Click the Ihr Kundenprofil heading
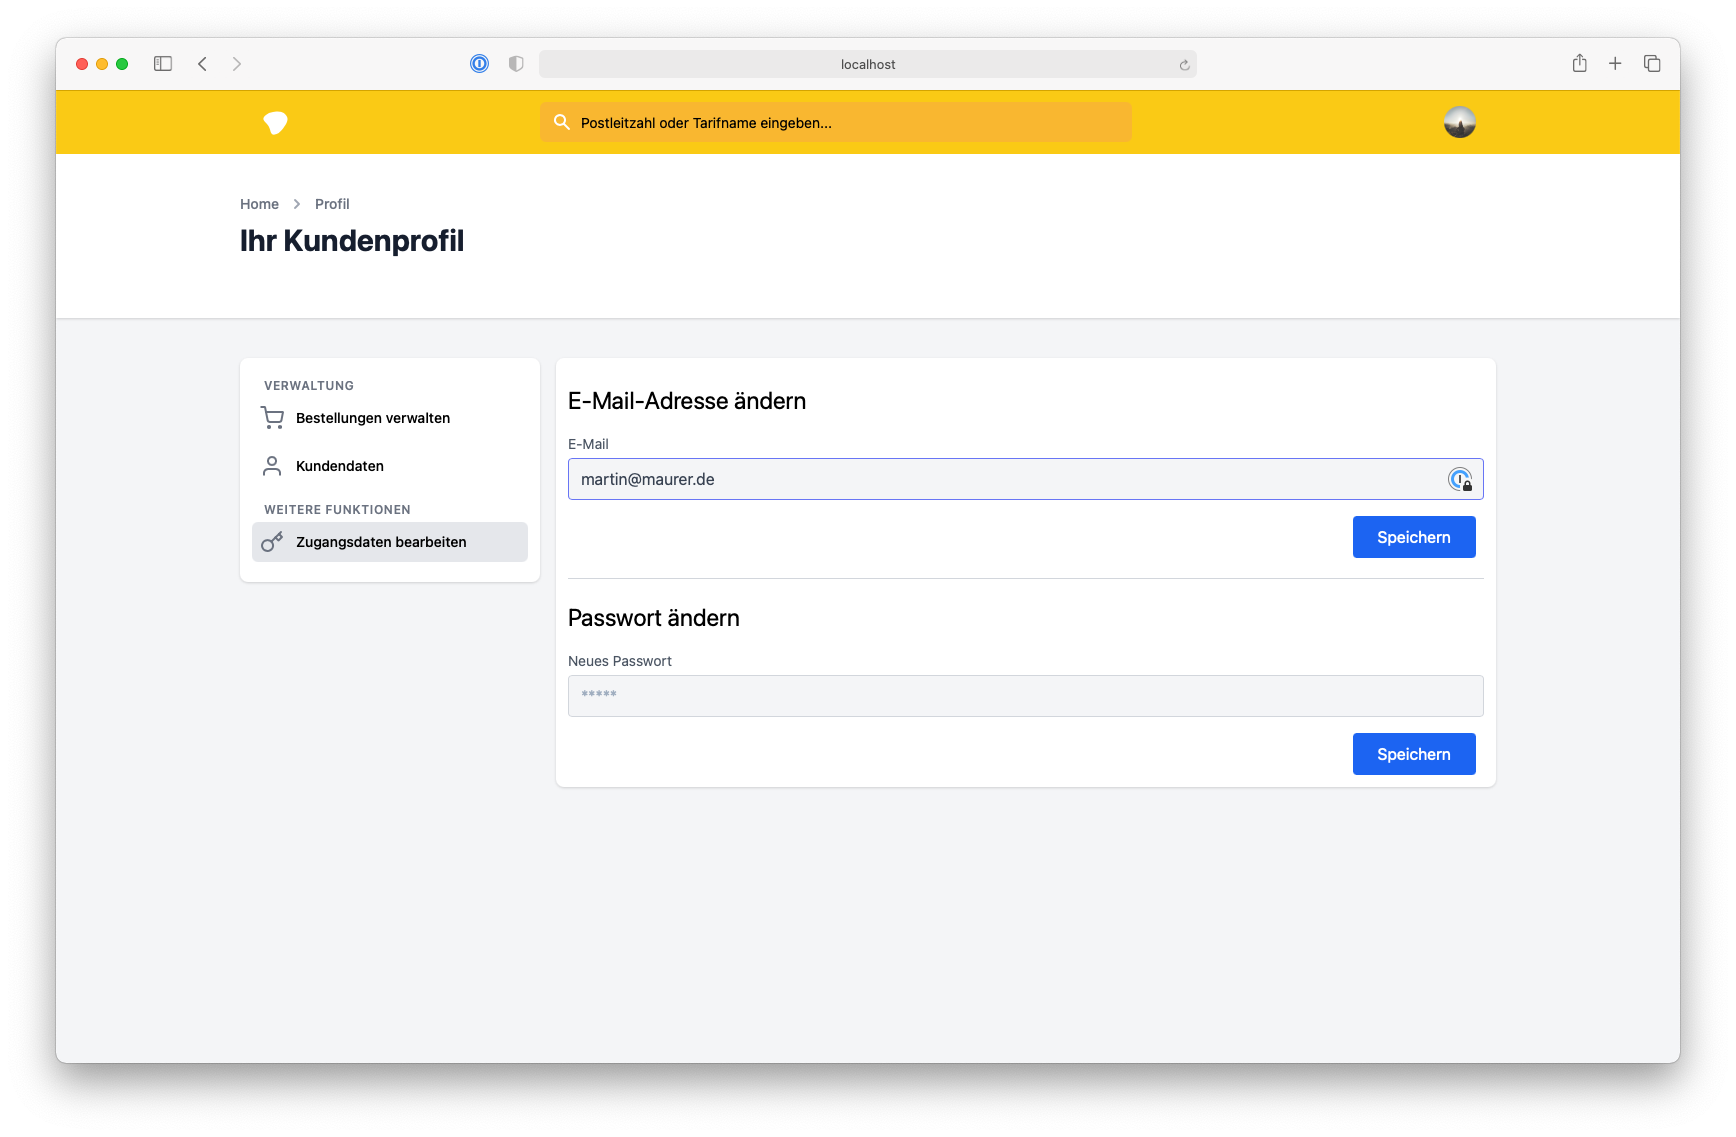1736x1137 pixels. click(352, 241)
